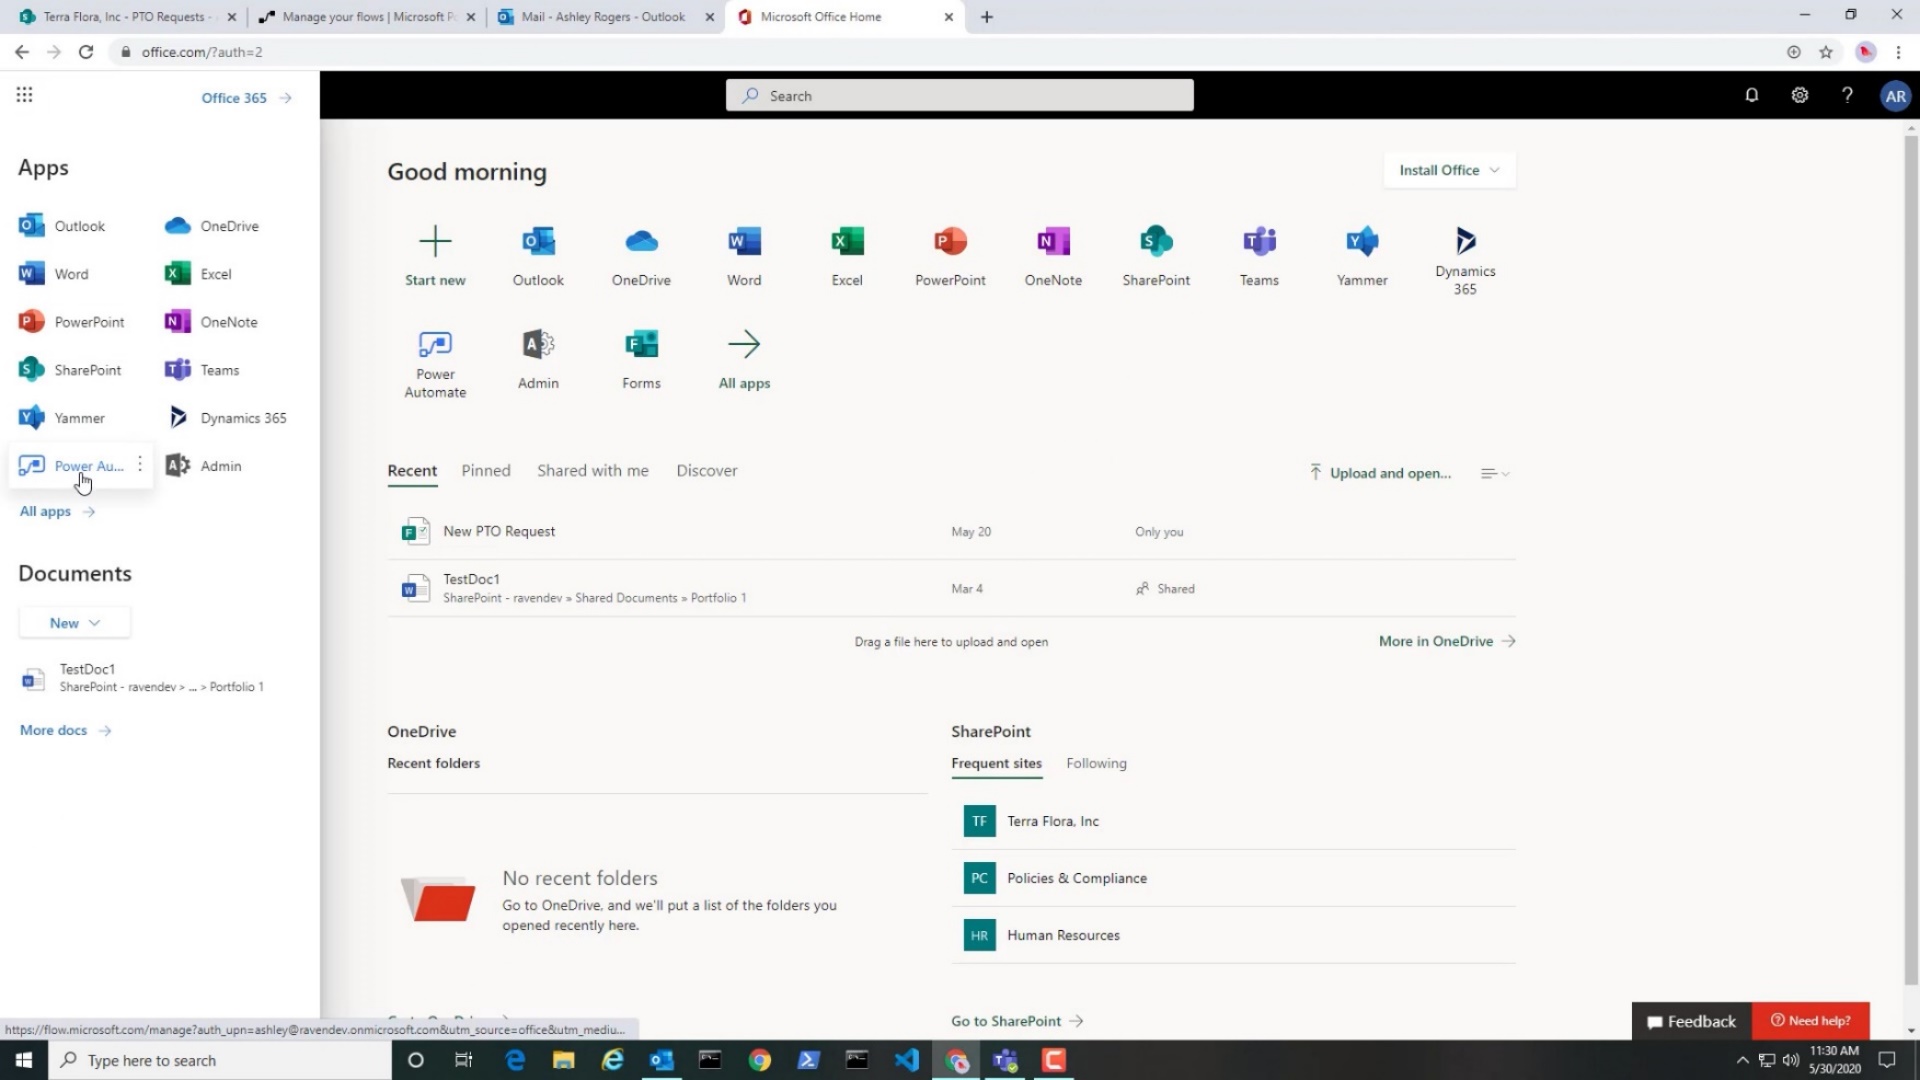Viewport: 1920px width, 1080px height.
Task: Click the More docs link
Action: click(x=65, y=730)
